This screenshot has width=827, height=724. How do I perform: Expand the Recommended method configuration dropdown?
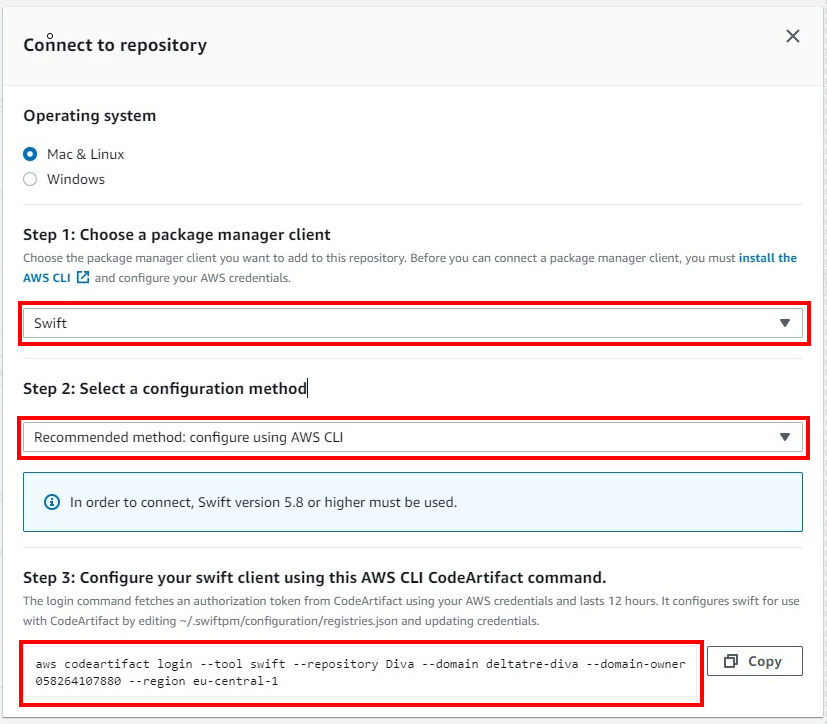point(412,437)
